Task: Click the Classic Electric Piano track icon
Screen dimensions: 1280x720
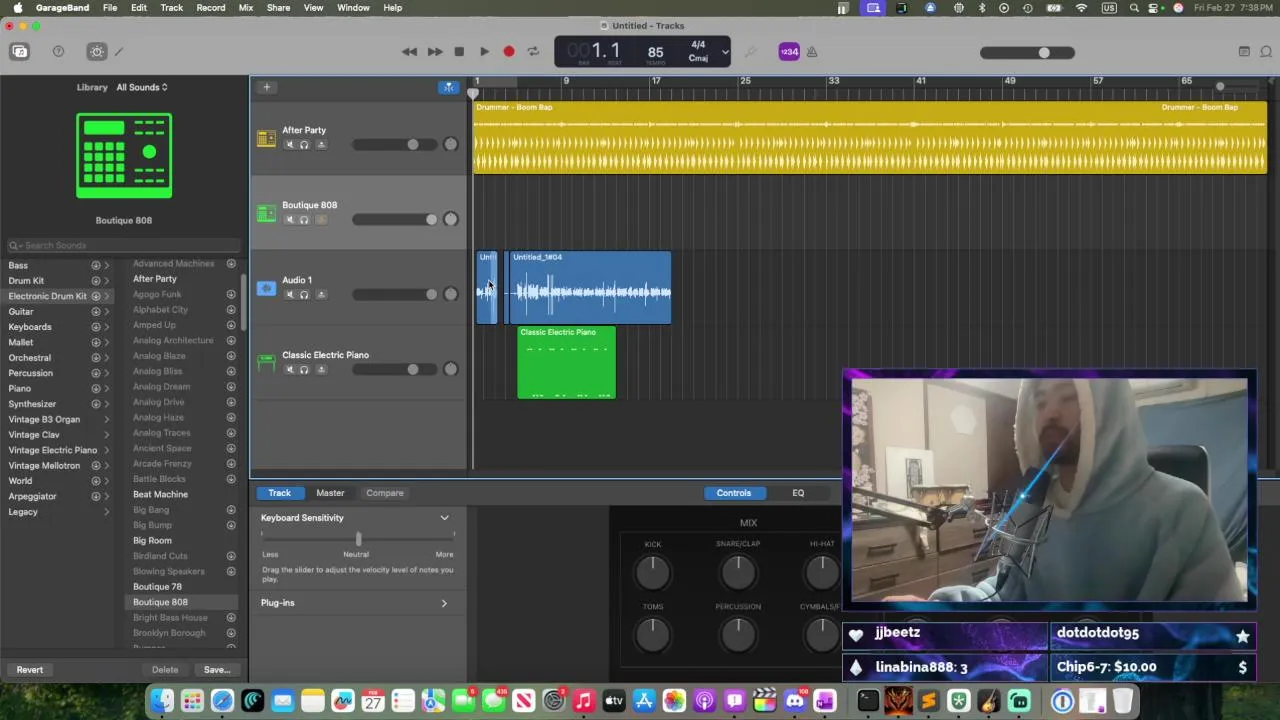Action: pyautogui.click(x=266, y=364)
